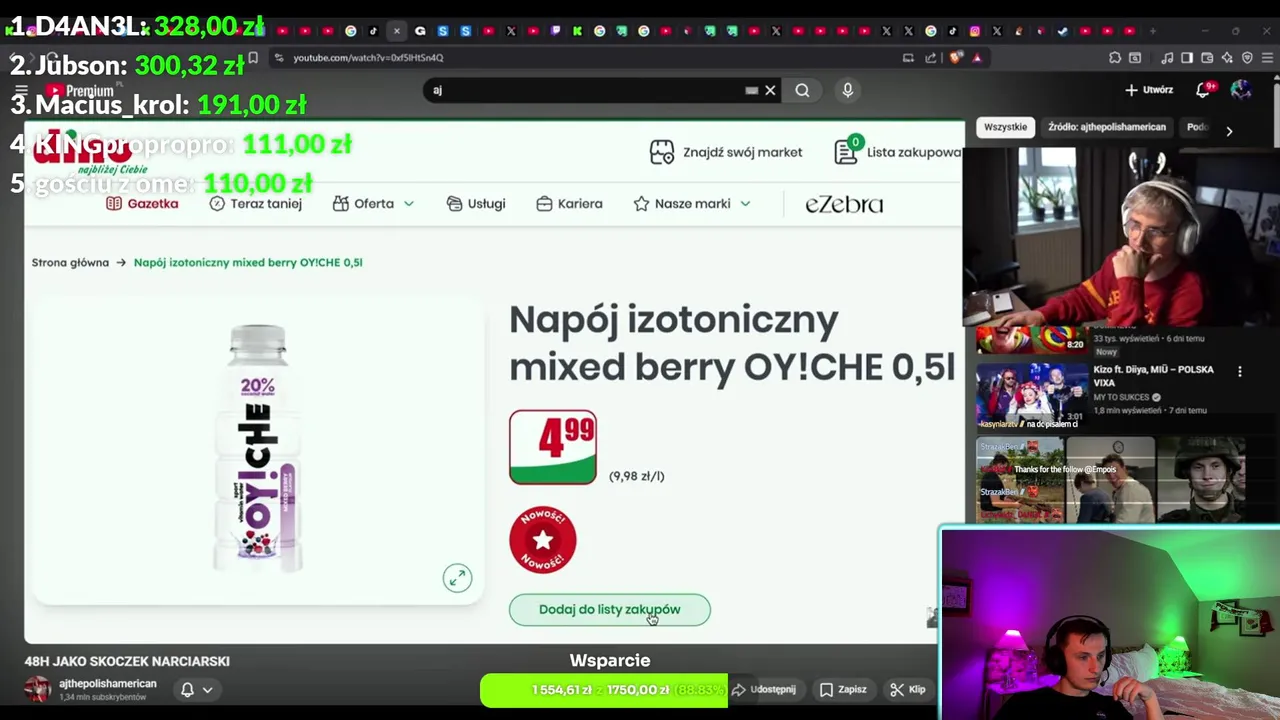Click the 9,98 zł/l unit price text

(x=636, y=476)
